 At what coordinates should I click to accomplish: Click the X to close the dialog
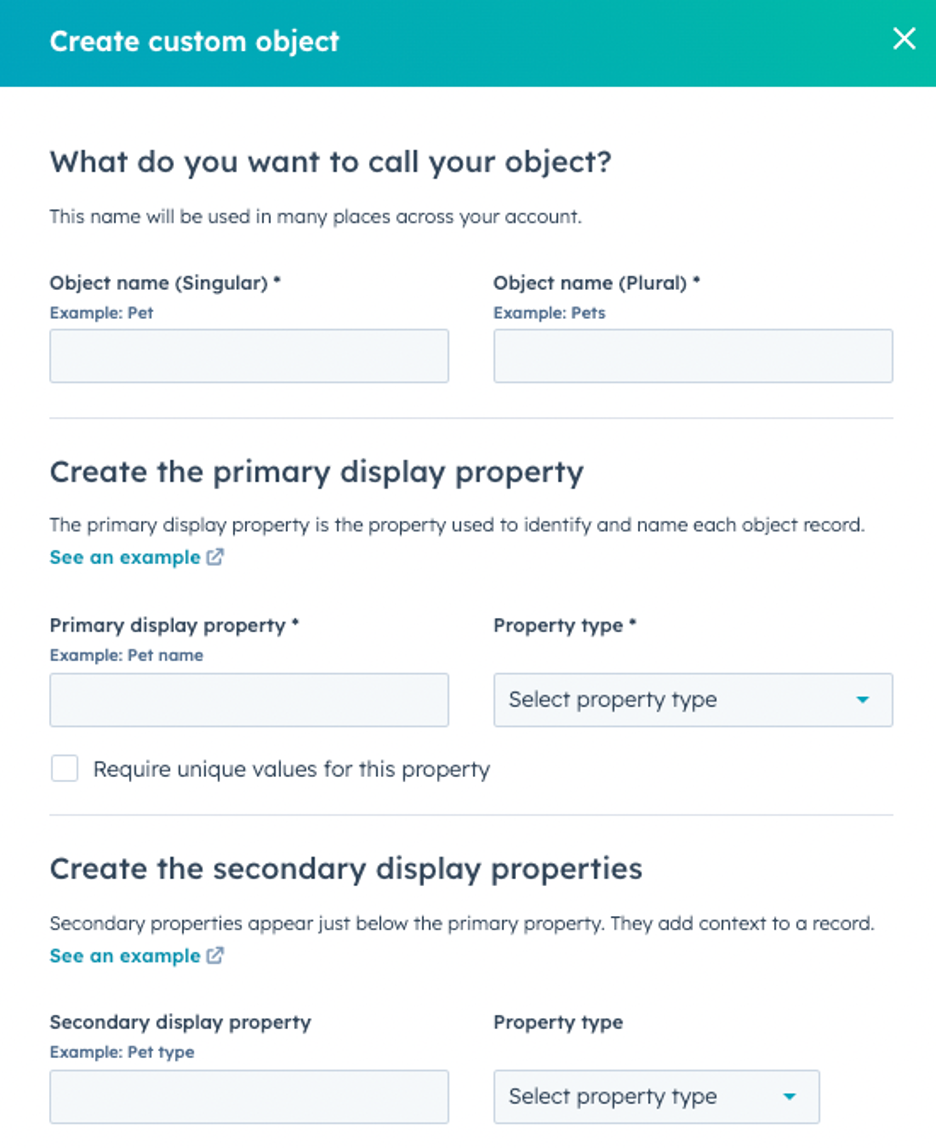coord(904,39)
